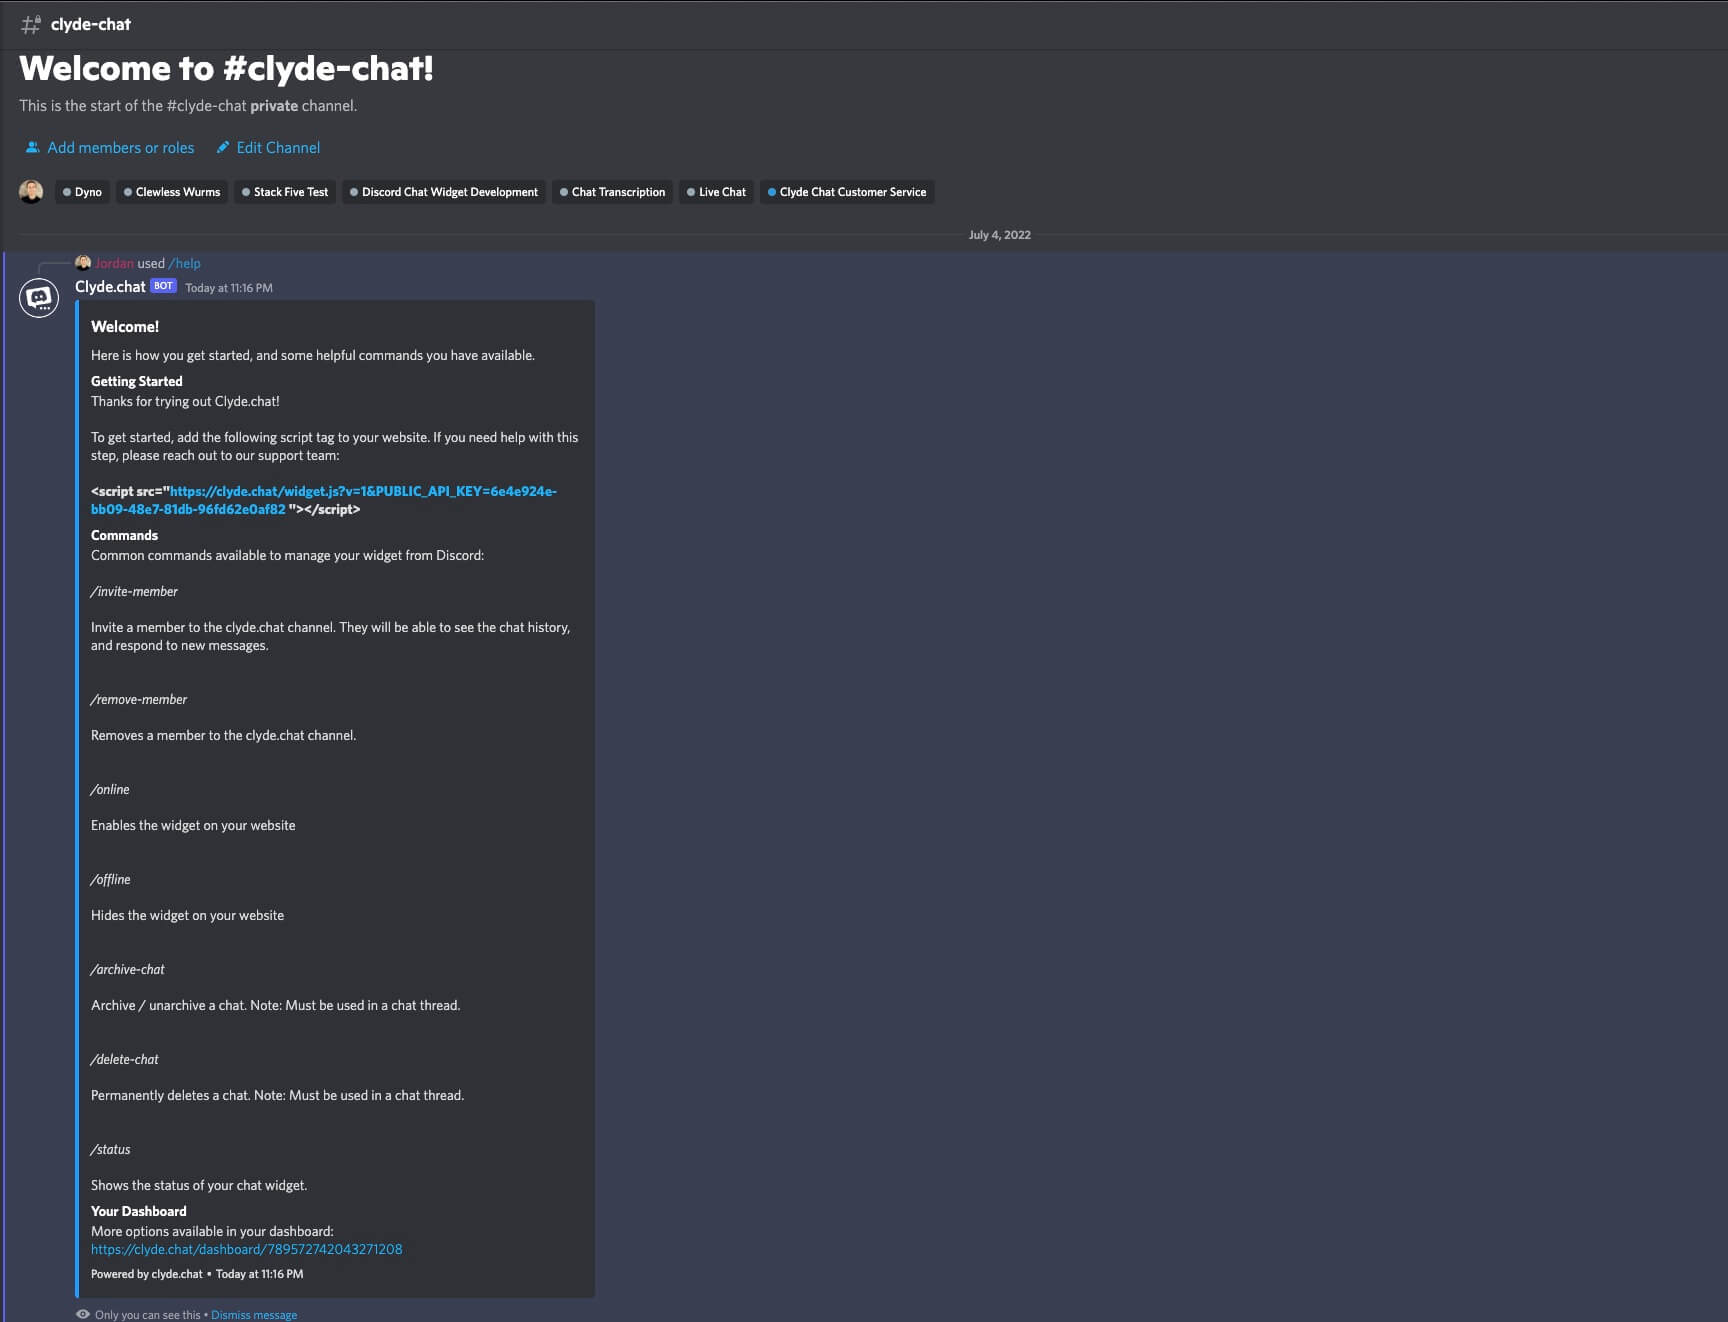Open the Clyde.chat bot avatar
Viewport: 1728px width, 1322px height.
pos(39,298)
